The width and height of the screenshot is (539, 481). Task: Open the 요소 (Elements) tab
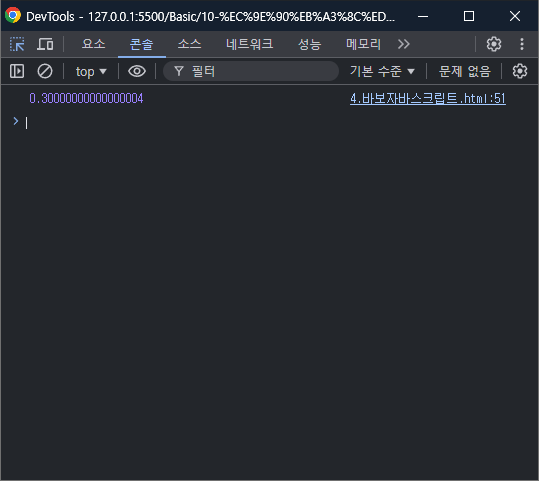pyautogui.click(x=93, y=44)
